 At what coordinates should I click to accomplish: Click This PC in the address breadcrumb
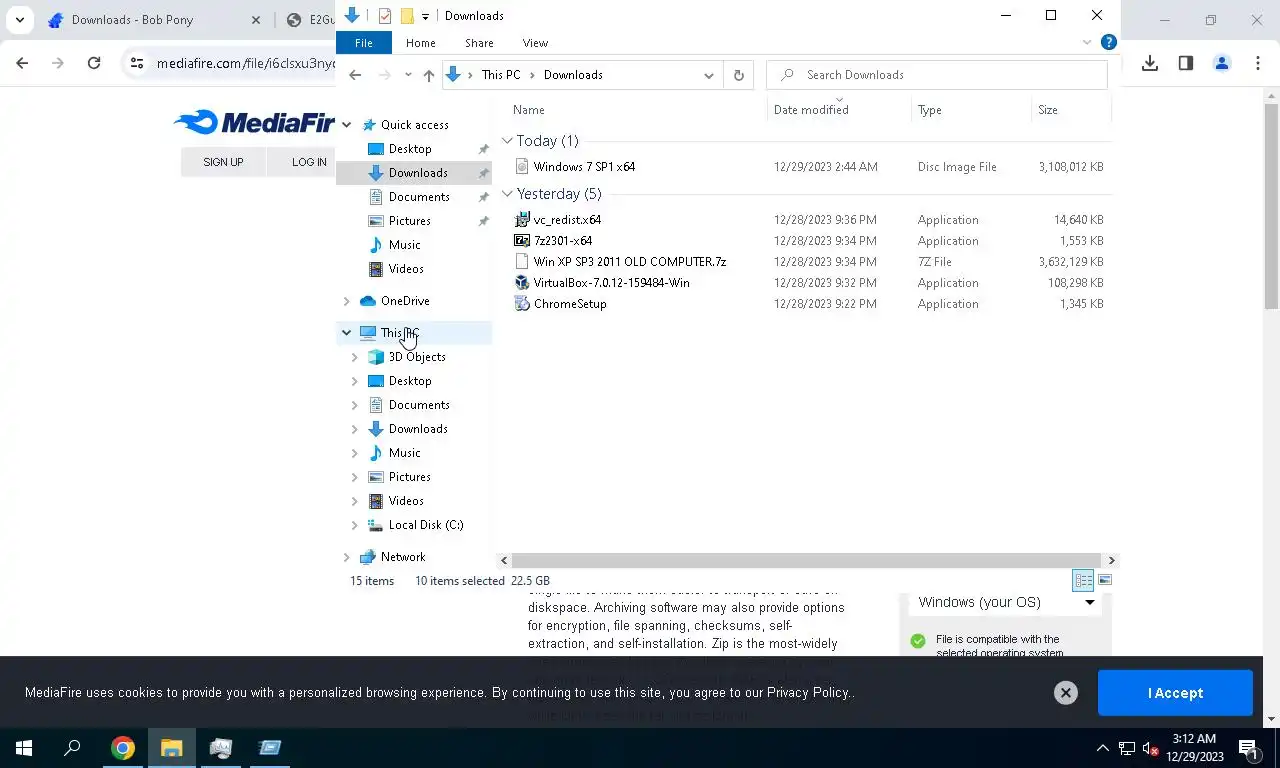(x=501, y=75)
